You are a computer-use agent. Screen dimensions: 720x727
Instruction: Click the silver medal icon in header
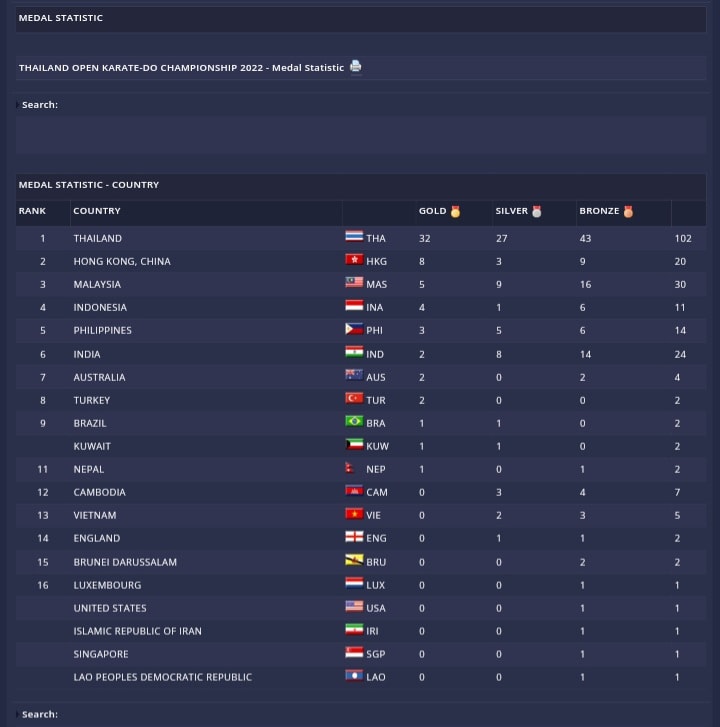point(537,211)
